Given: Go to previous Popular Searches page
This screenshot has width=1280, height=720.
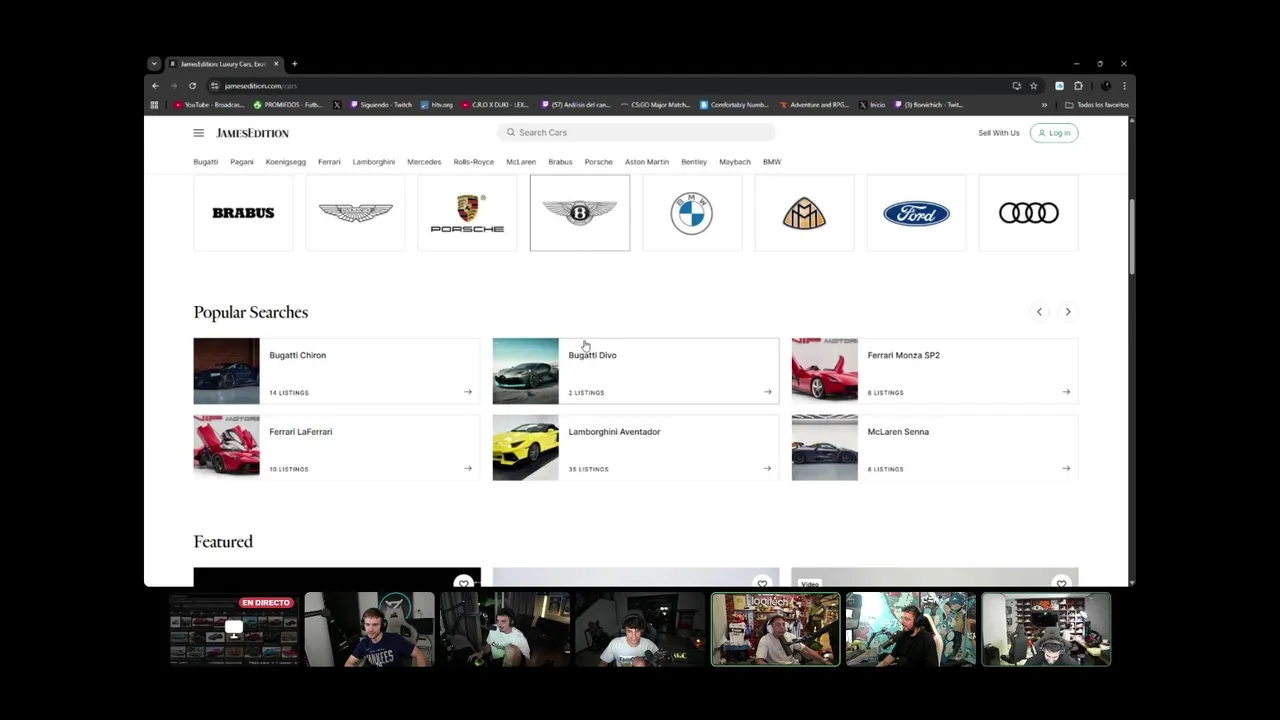Looking at the screenshot, I should point(1039,312).
